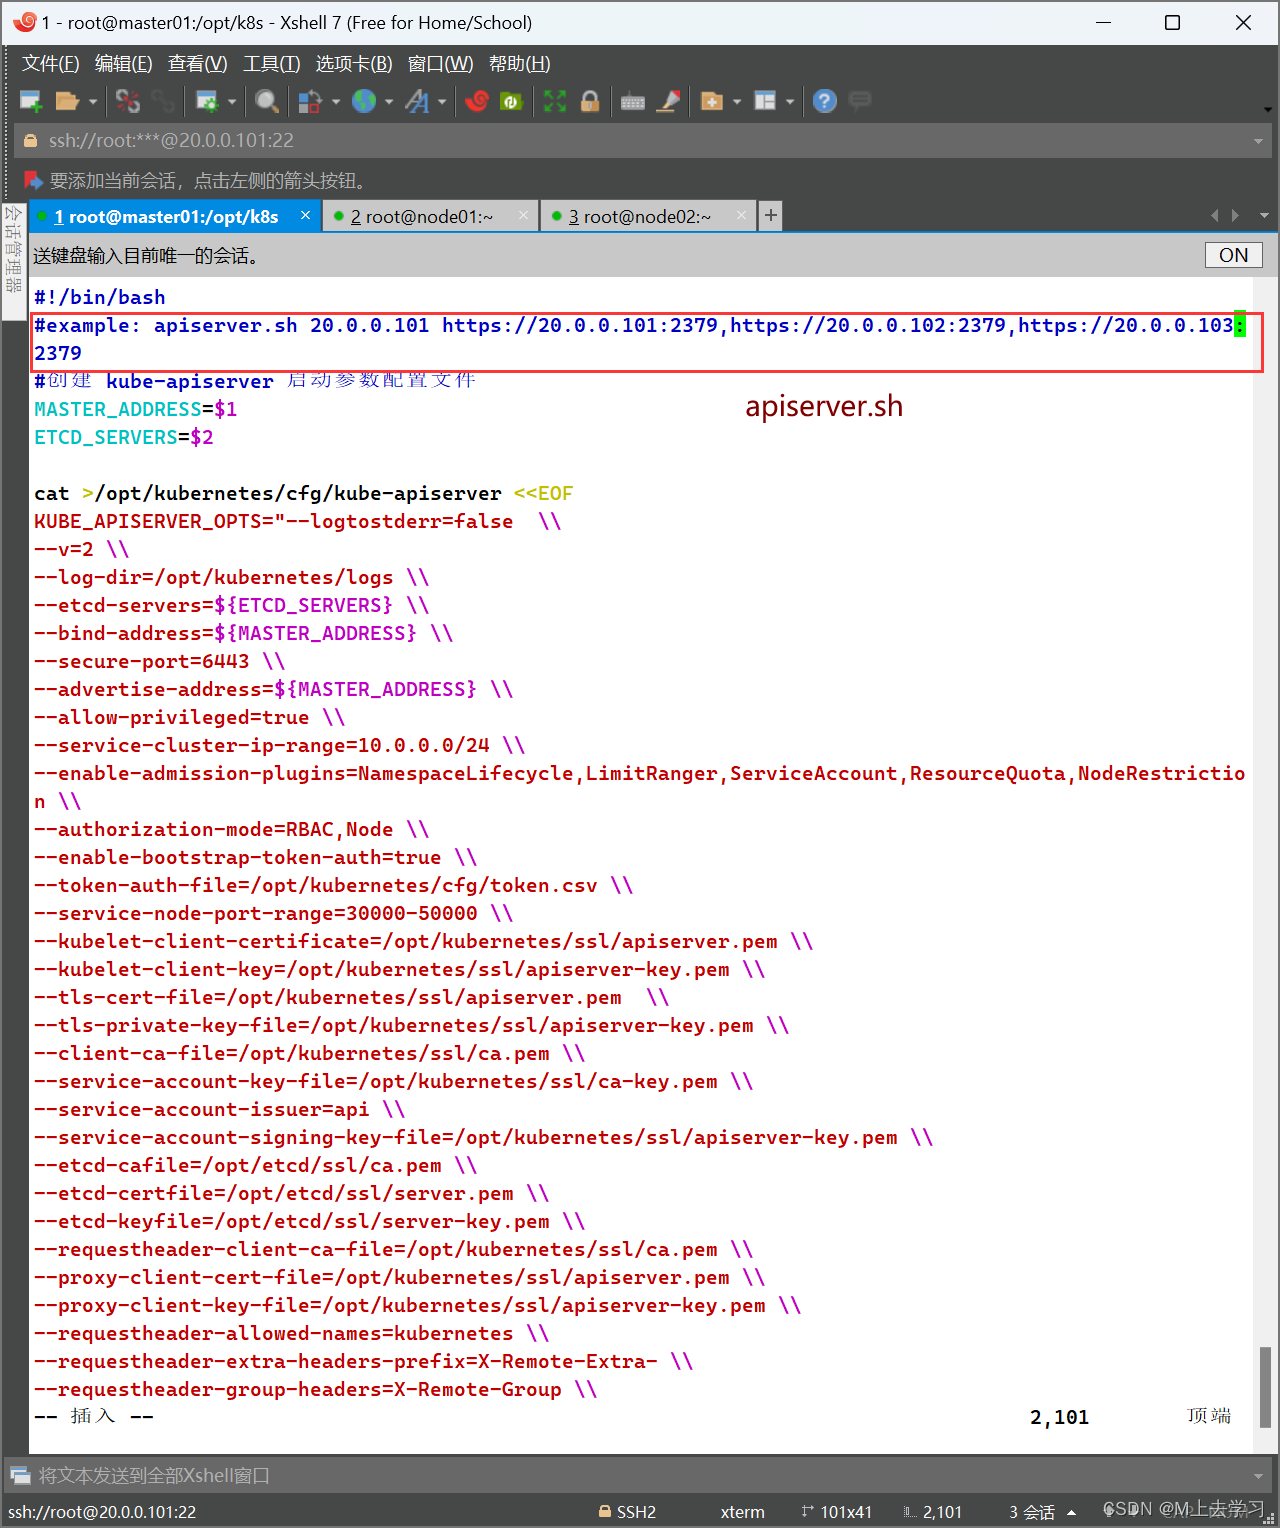
Task: Open the 窗口(W) menu
Action: pos(441,64)
